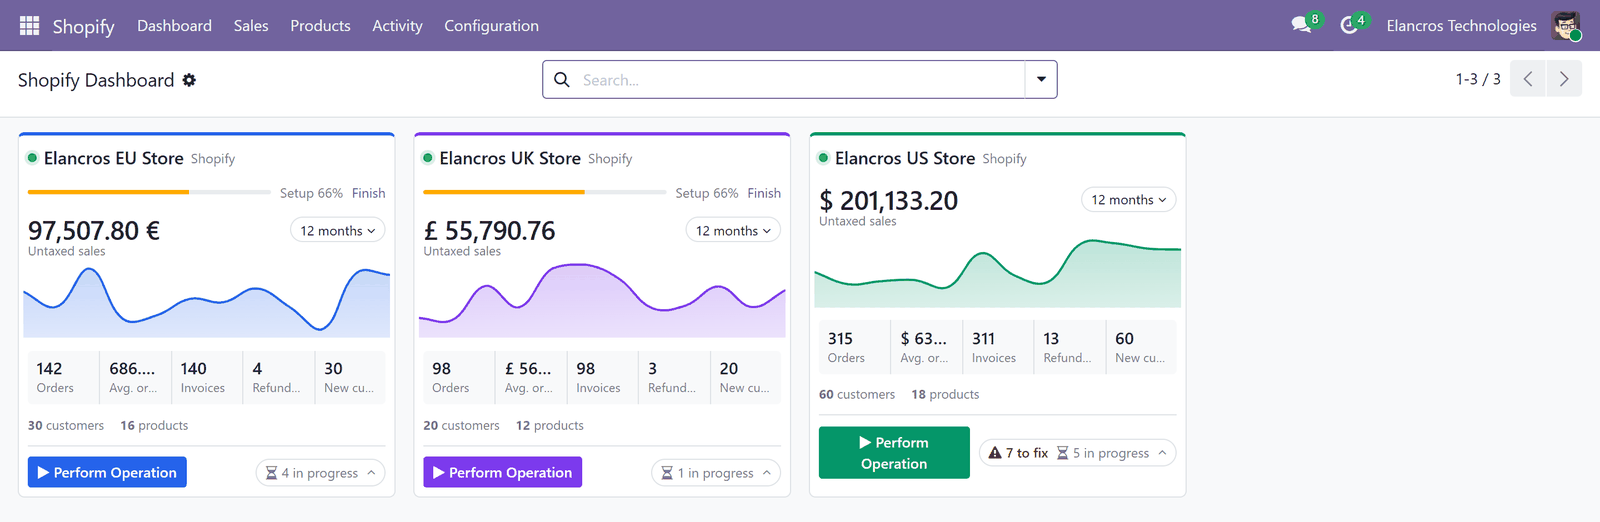Click Perform Operation for EU Store

(107, 472)
